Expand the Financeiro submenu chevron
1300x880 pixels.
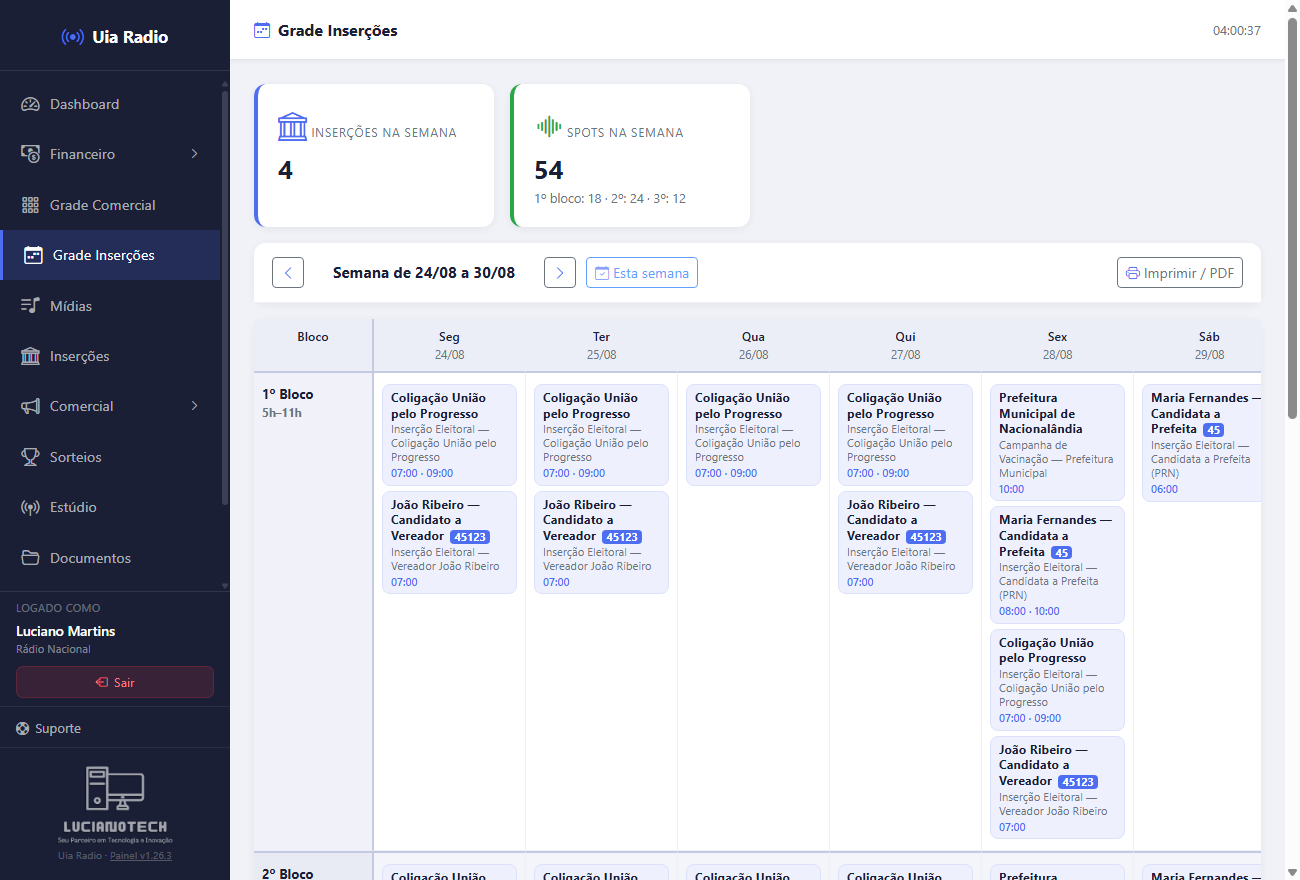click(194, 154)
